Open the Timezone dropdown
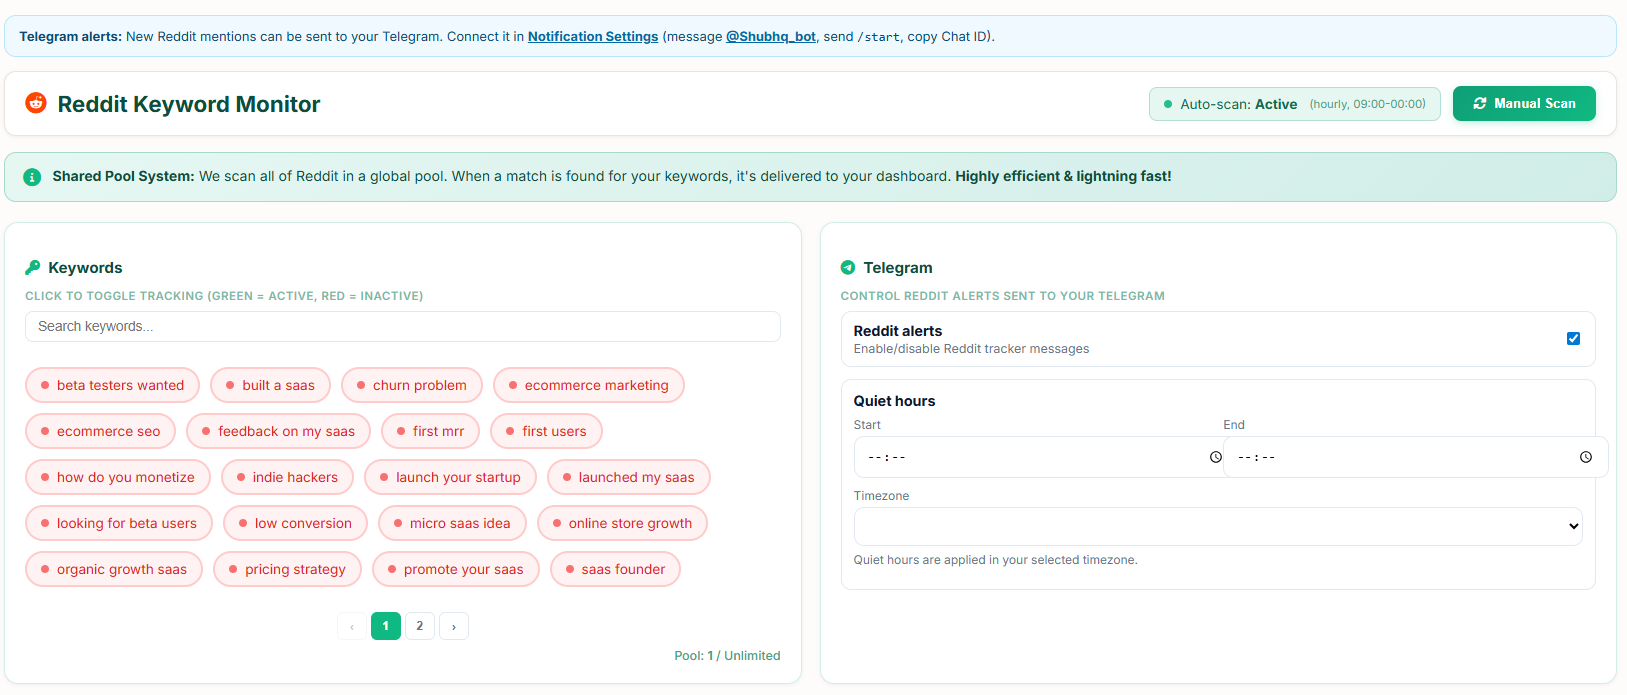This screenshot has height=695, width=1627. click(1218, 526)
